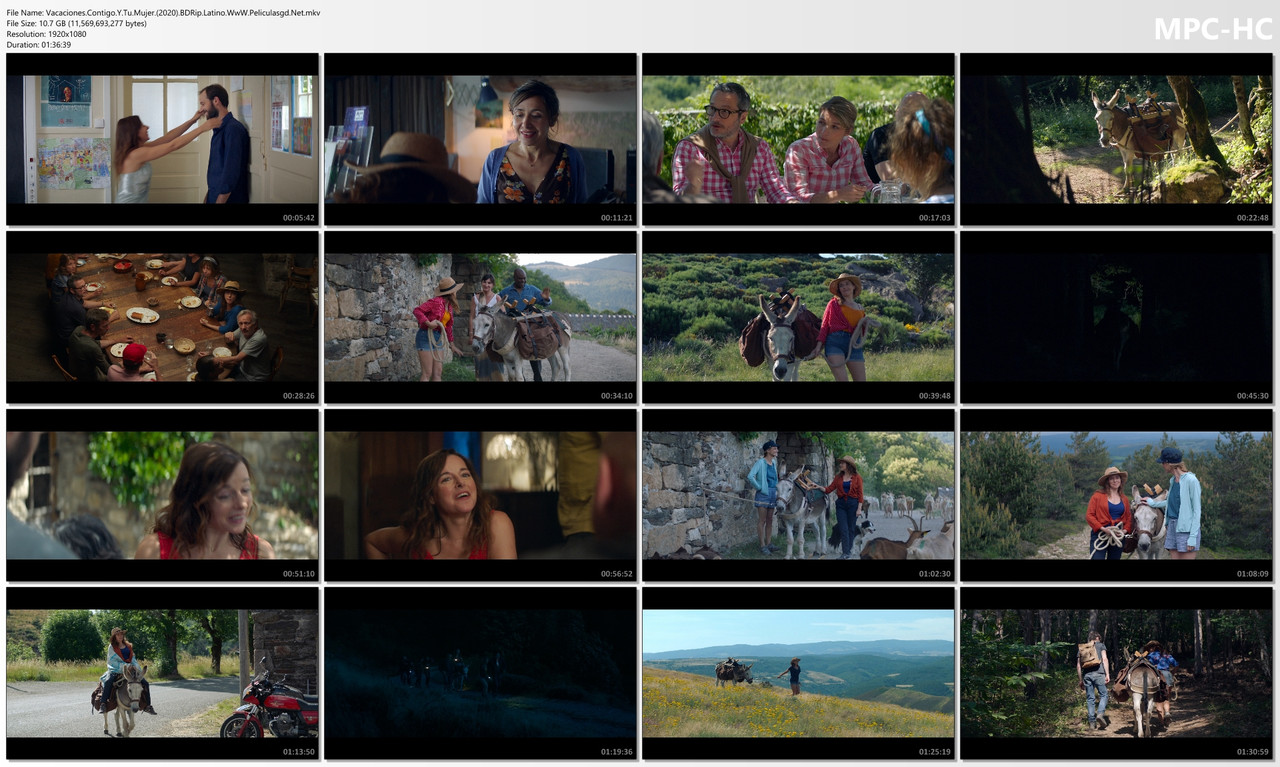Open the thumbnail at 01:30:59
This screenshot has height=767, width=1280.
1116,673
